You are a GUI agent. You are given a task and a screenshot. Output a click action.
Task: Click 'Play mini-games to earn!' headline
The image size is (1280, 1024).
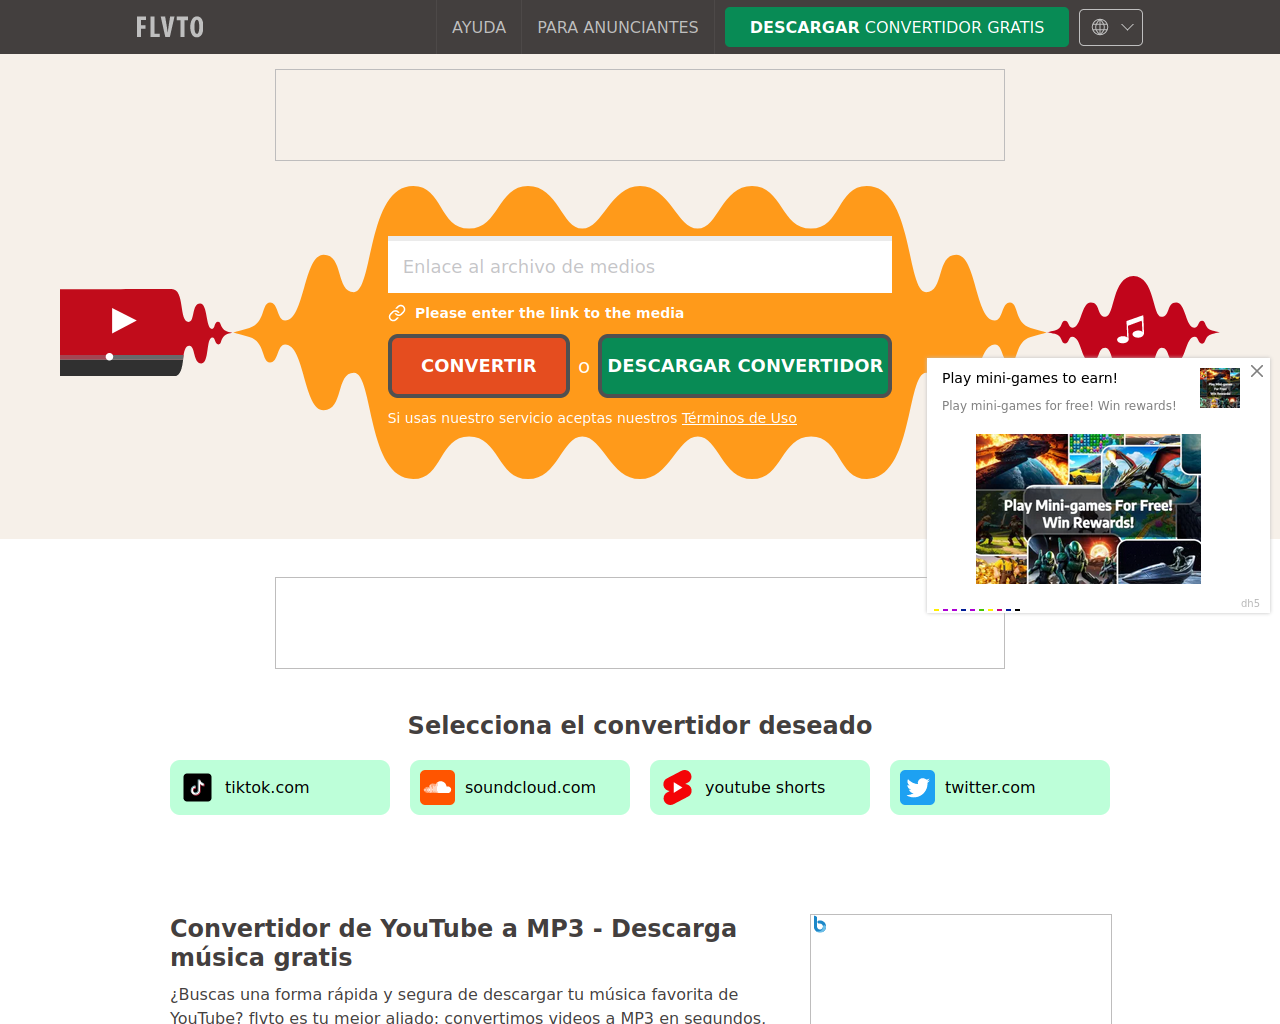pyautogui.click(x=1030, y=378)
